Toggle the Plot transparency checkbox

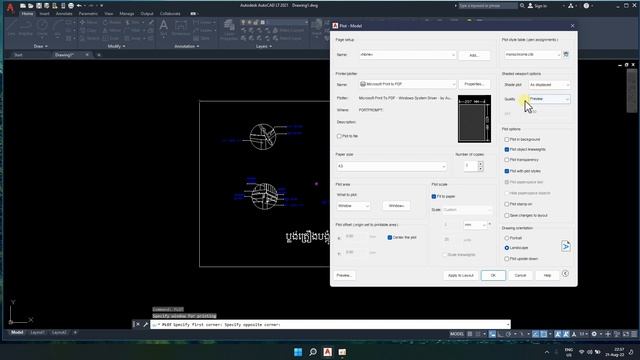click(507, 160)
